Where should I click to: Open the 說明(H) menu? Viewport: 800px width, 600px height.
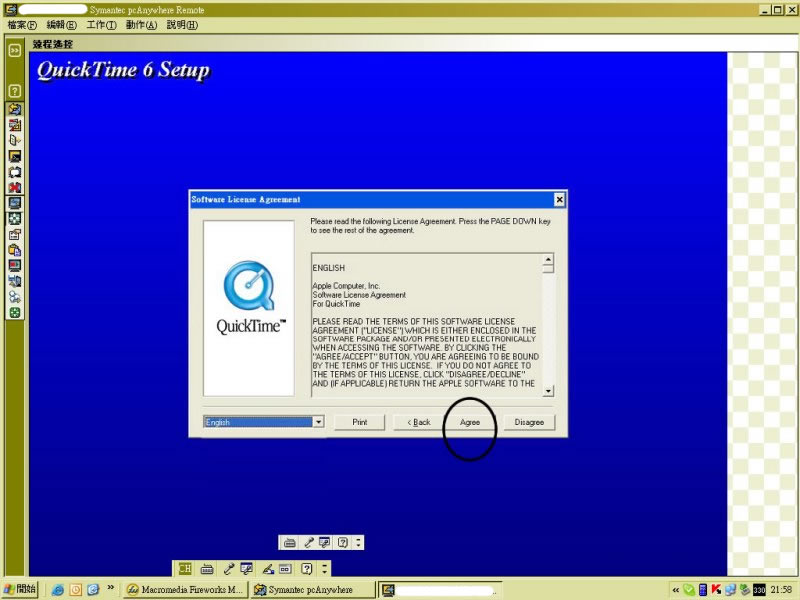(x=182, y=25)
